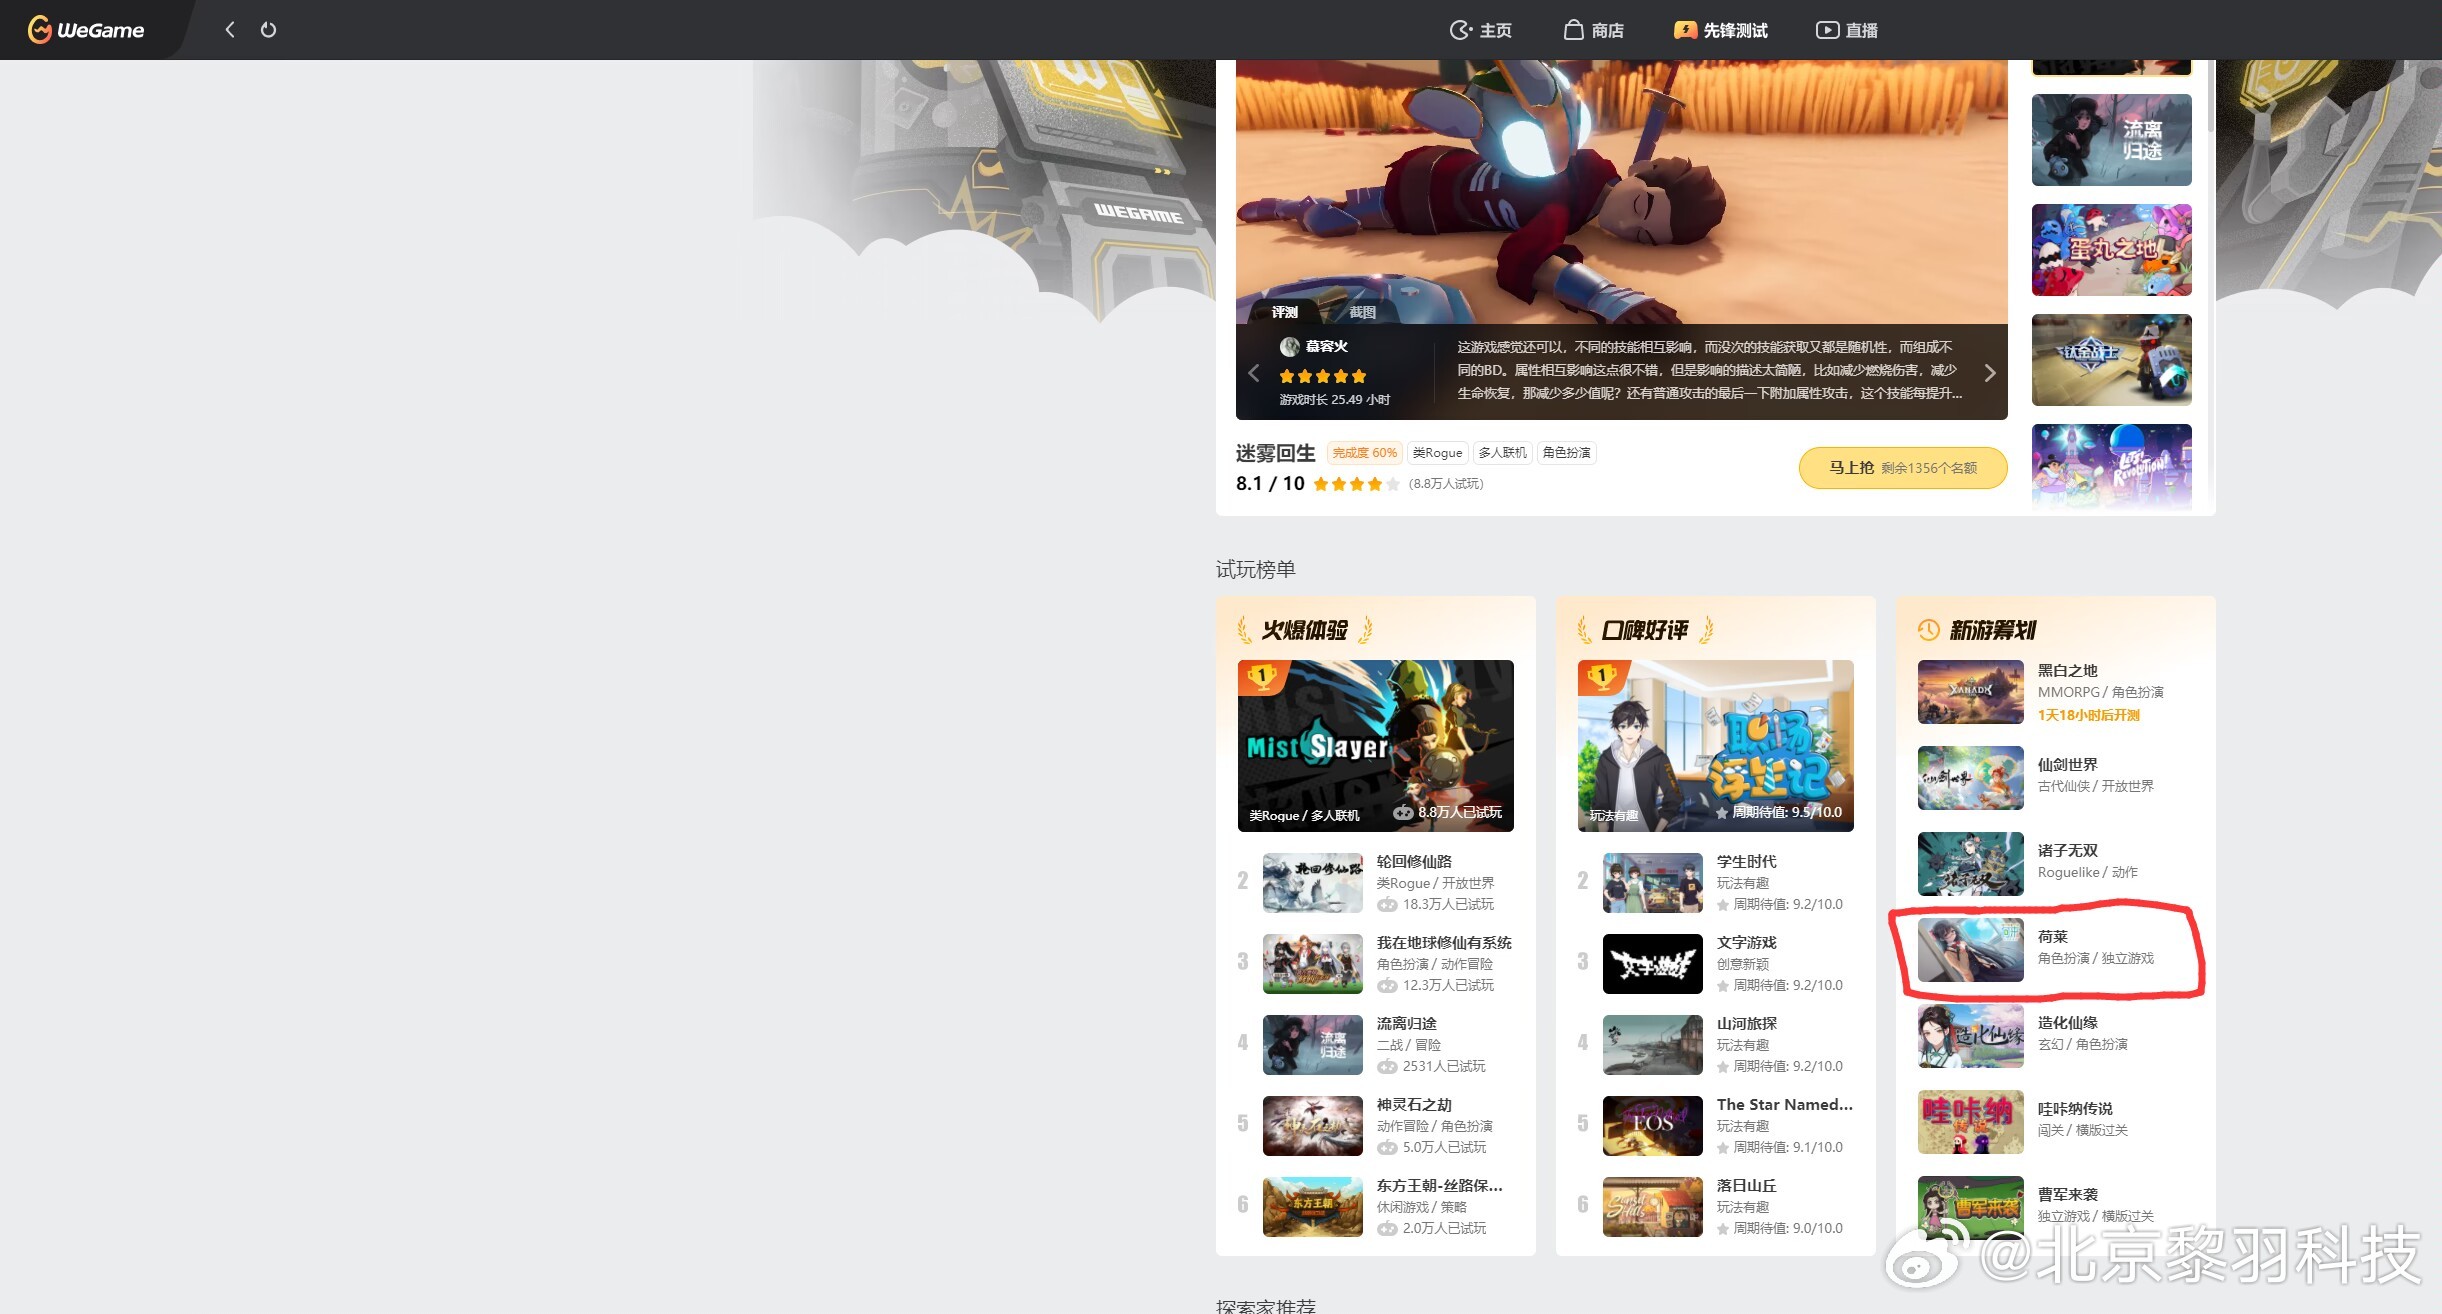The width and height of the screenshot is (2442, 1314).
Task: Click the 文字游戏 black thumbnail
Action: pyautogui.click(x=1652, y=963)
